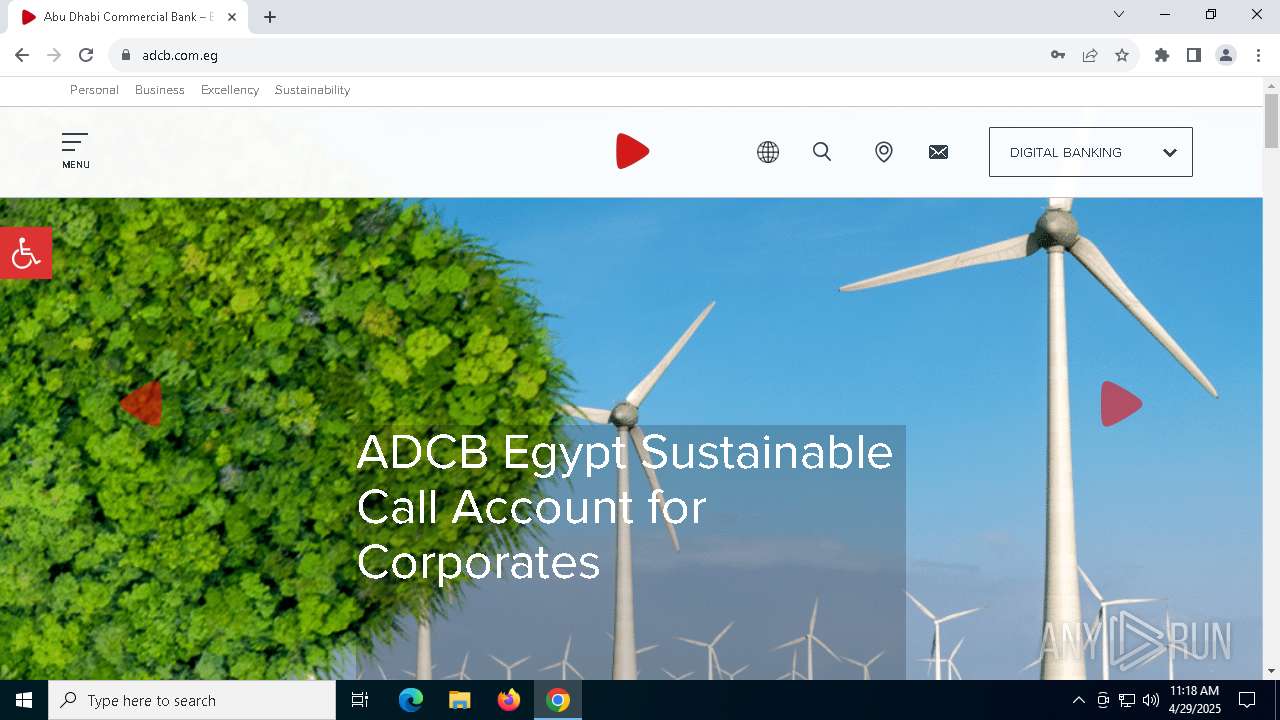Click the page vertical scrollbar

click(x=1271, y=120)
